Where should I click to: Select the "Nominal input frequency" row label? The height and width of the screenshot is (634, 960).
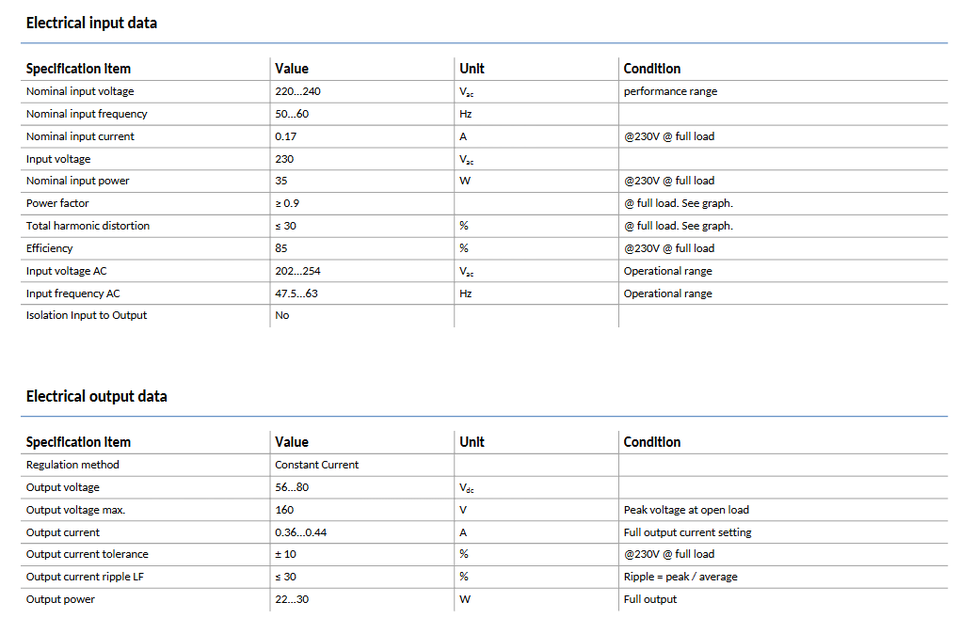pyautogui.click(x=87, y=114)
